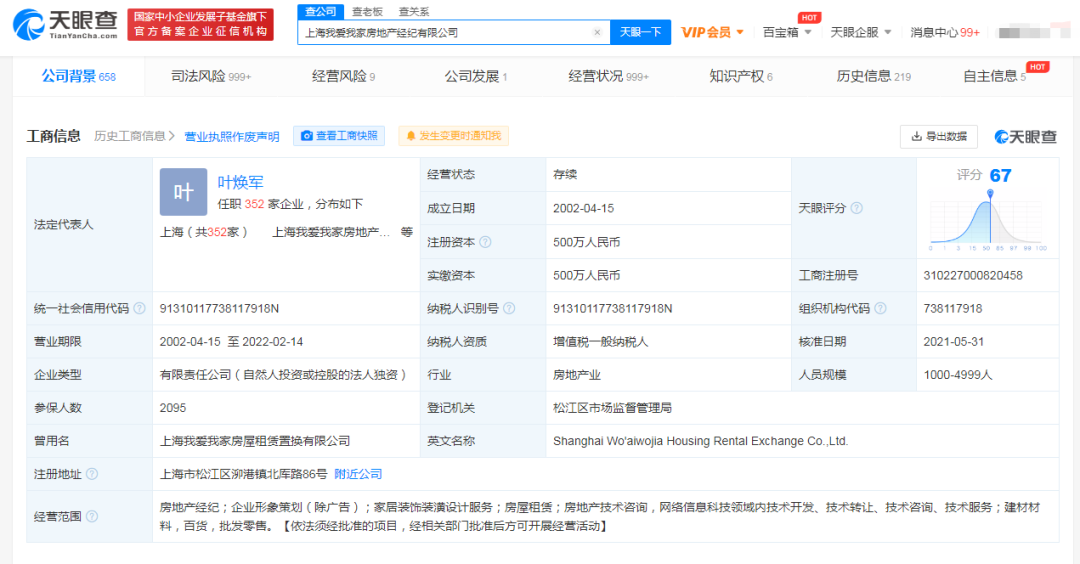Select the 工商注册号 value 310227000820458
The height and width of the screenshot is (564, 1080).
[973, 275]
